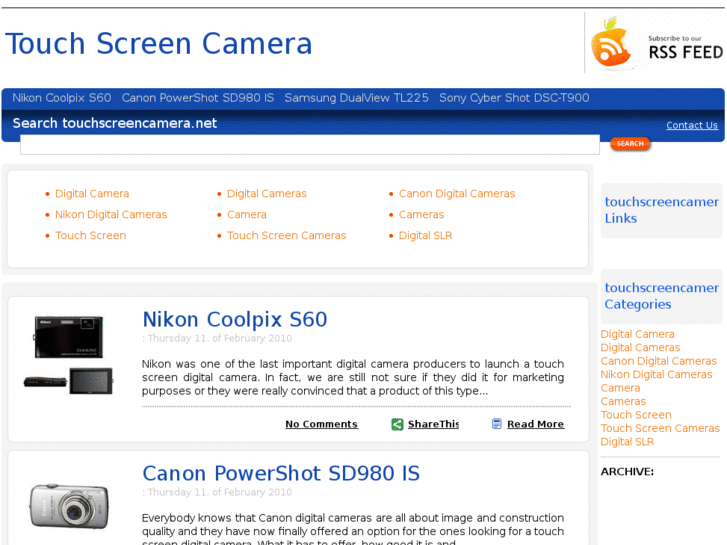Image resolution: width=727 pixels, height=545 pixels.
Task: Click ShareThis text under Nikon article
Action: 433,424
